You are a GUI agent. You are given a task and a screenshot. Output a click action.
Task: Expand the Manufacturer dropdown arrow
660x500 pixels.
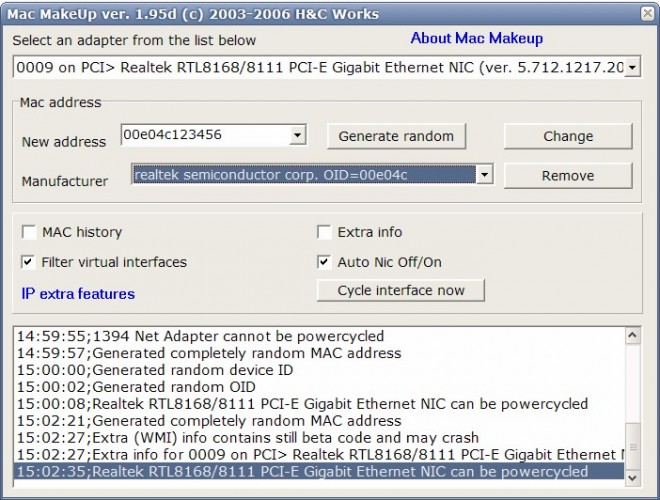point(484,174)
